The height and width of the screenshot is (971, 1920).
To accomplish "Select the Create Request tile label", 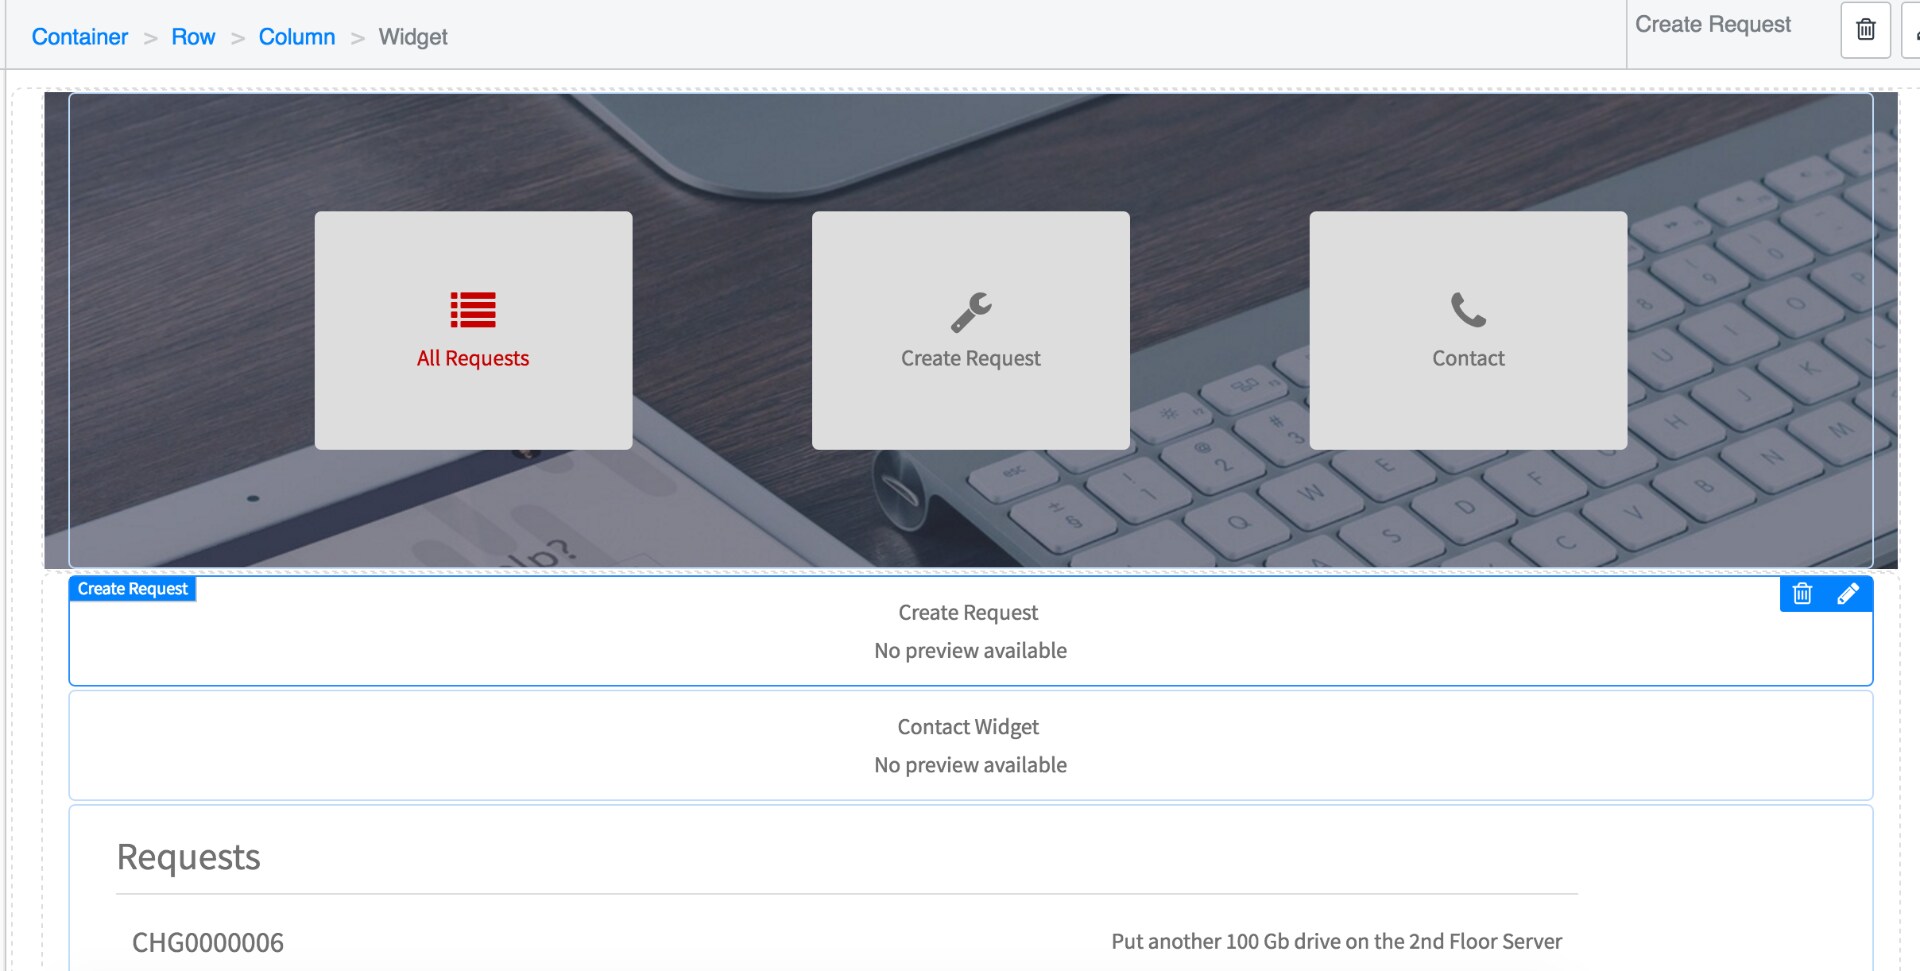I will click(x=971, y=358).
